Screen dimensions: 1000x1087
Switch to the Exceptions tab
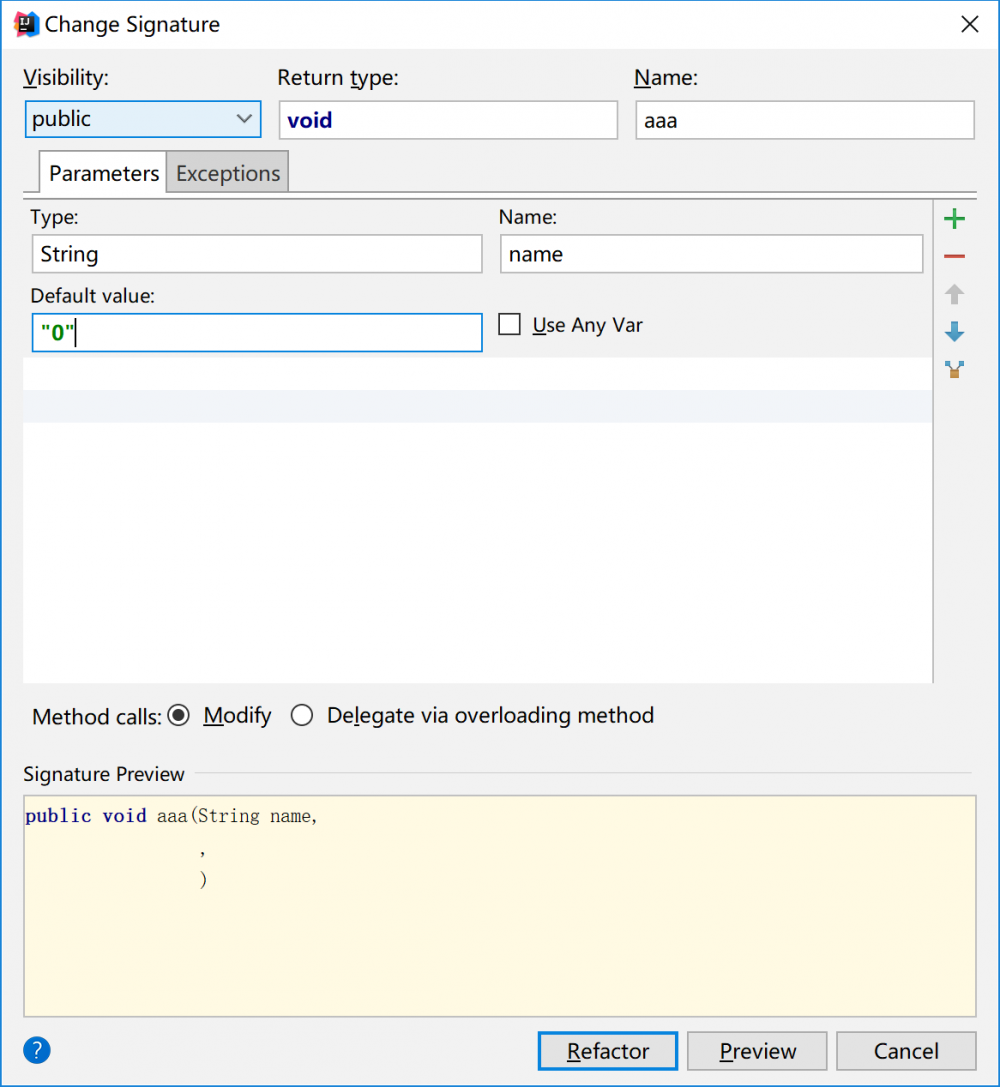click(228, 173)
